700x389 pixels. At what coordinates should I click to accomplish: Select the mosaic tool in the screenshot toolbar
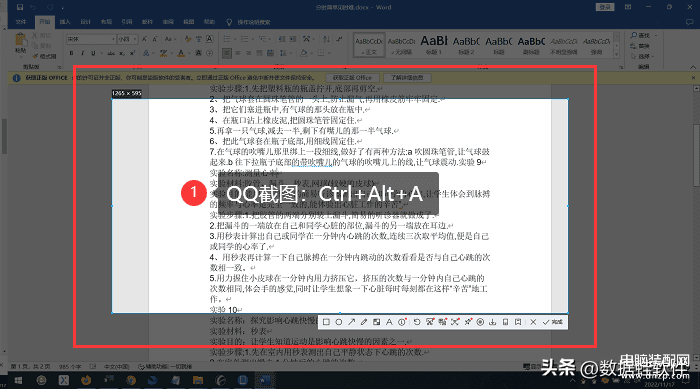tap(376, 322)
